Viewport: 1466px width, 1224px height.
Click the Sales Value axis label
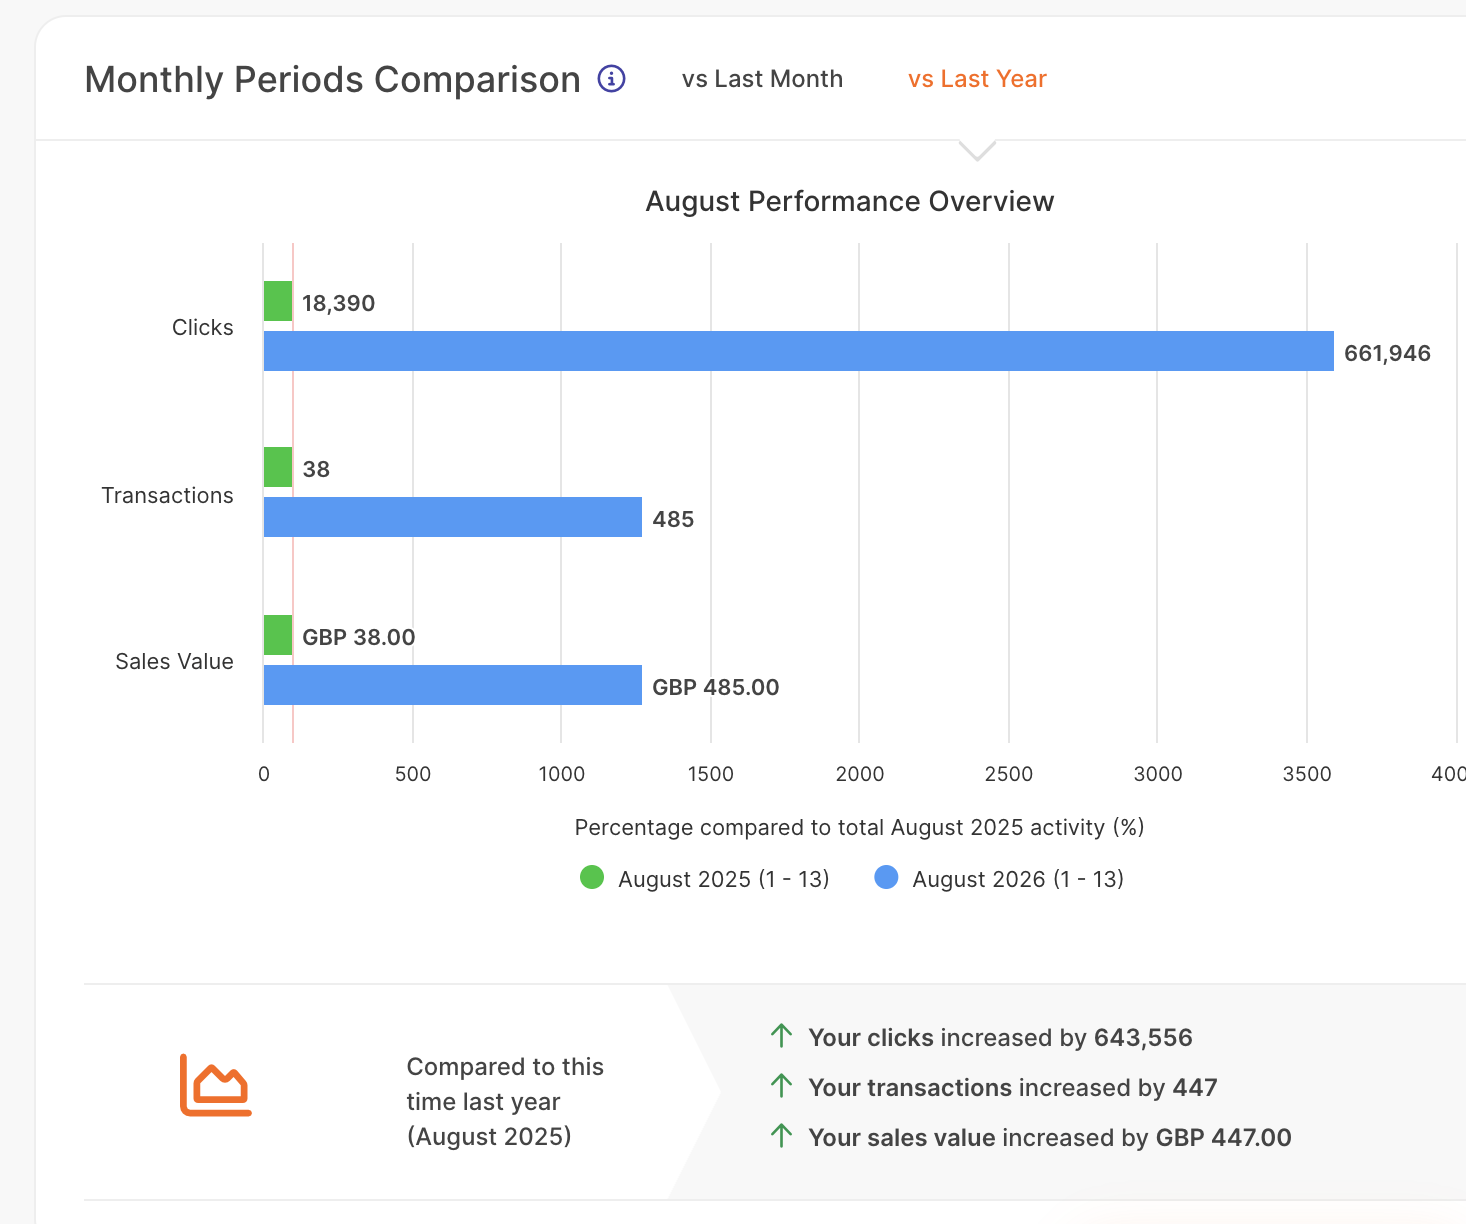coord(174,661)
